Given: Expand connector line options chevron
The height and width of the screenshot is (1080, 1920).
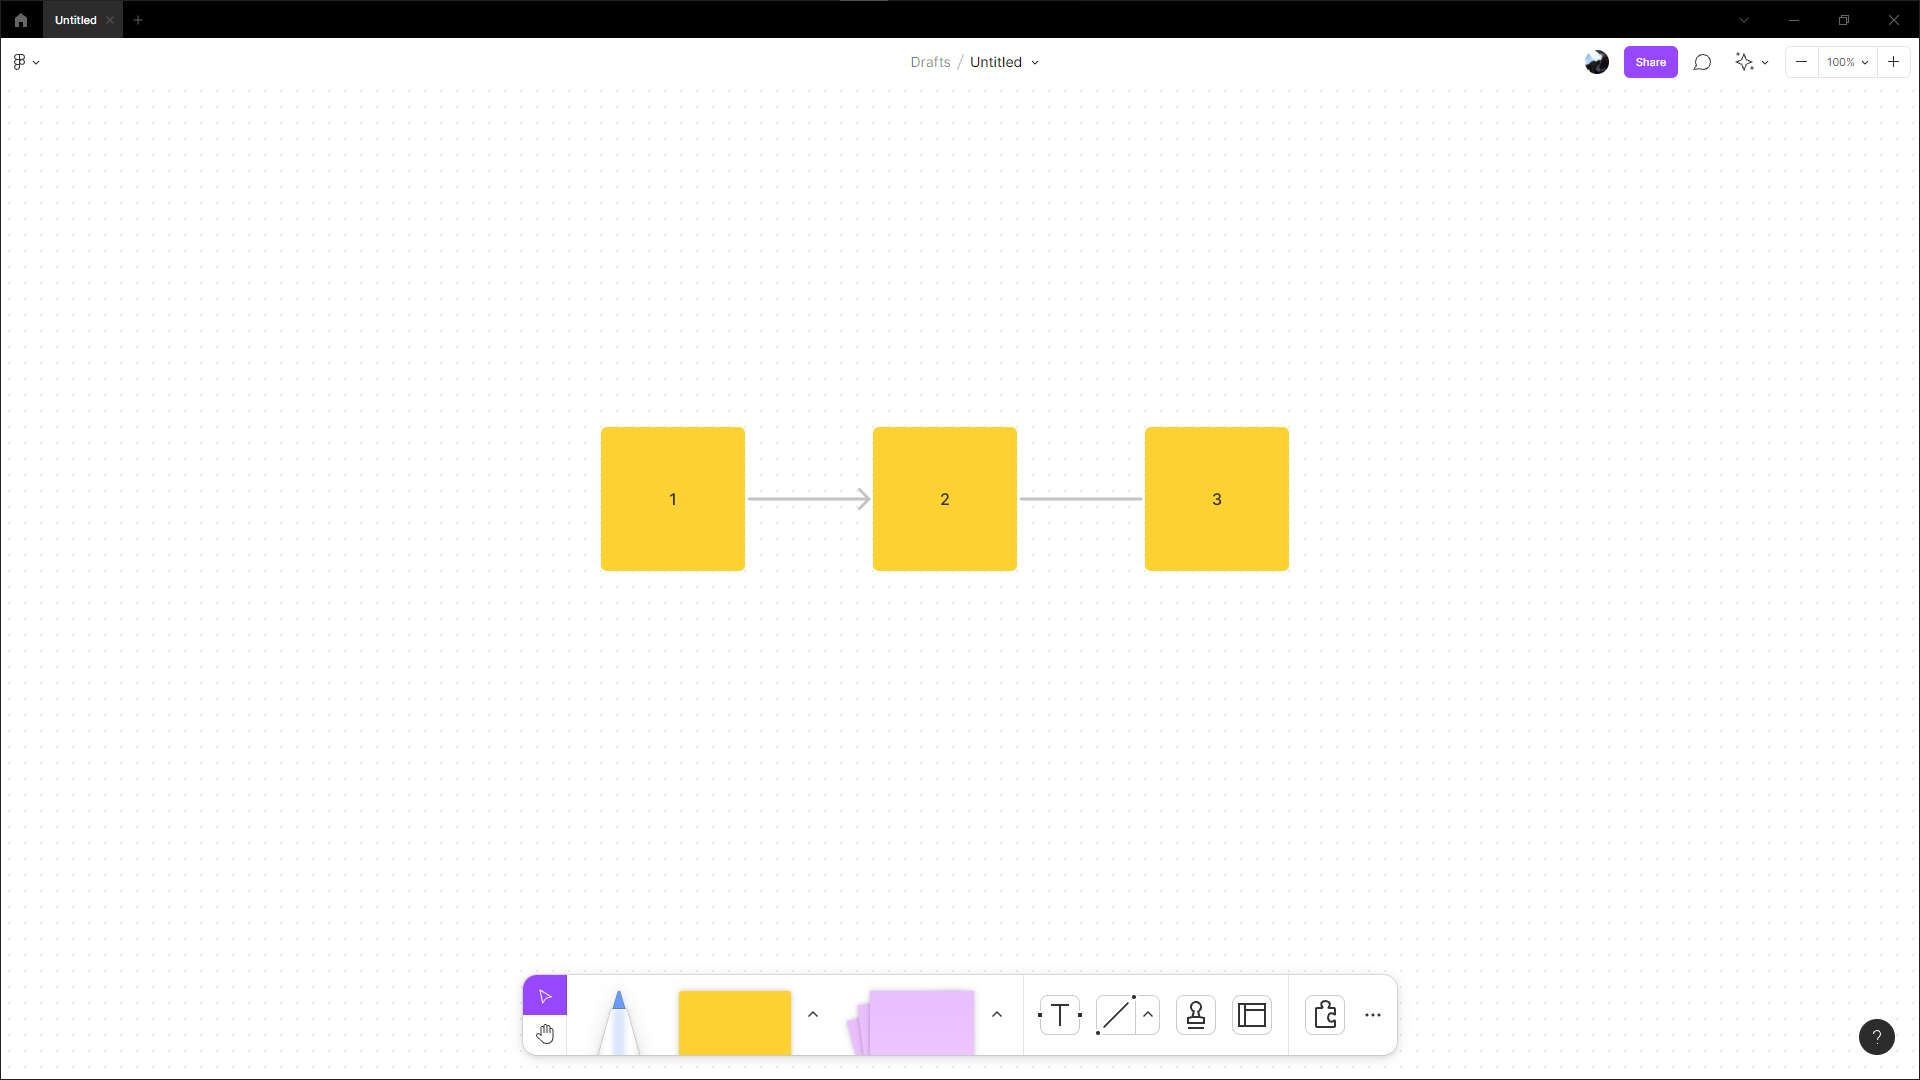Looking at the screenshot, I should pos(1148,1015).
